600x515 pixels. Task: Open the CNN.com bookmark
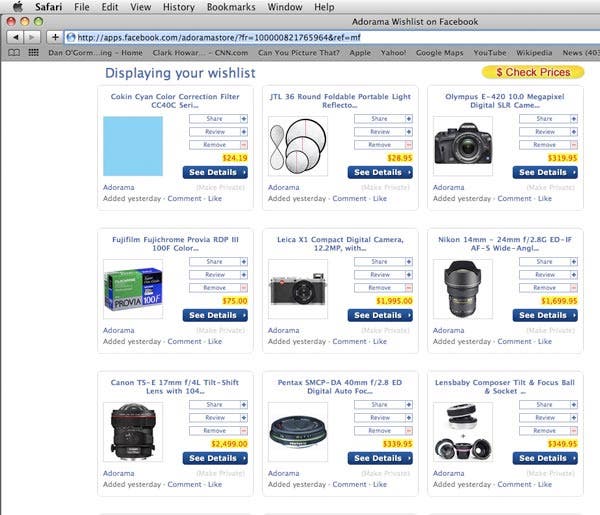click(x=200, y=53)
